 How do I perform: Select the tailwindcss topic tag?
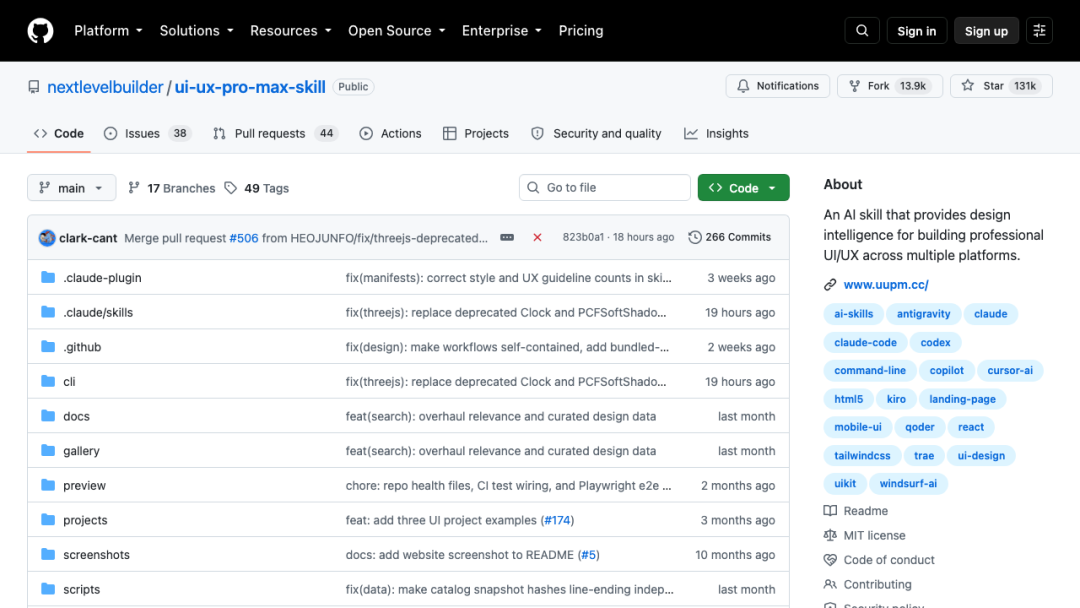862,455
